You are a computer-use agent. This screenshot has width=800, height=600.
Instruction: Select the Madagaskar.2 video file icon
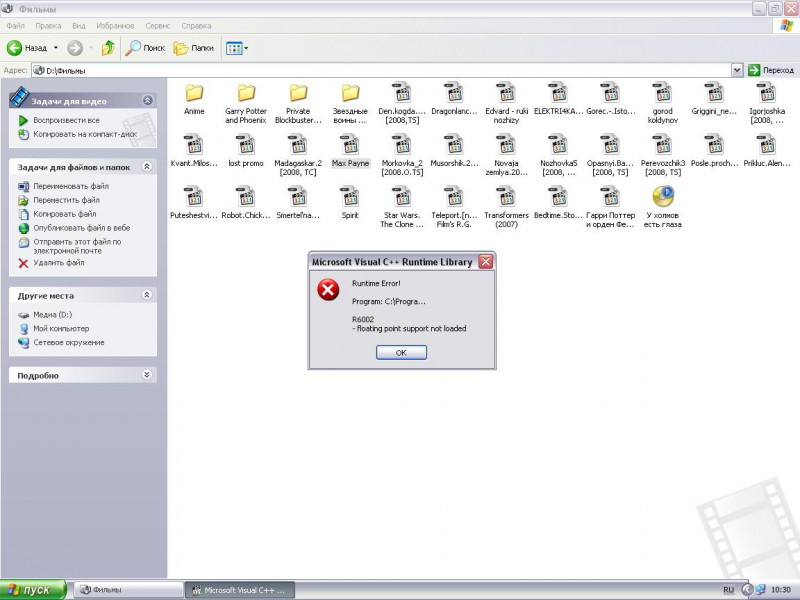pyautogui.click(x=298, y=144)
